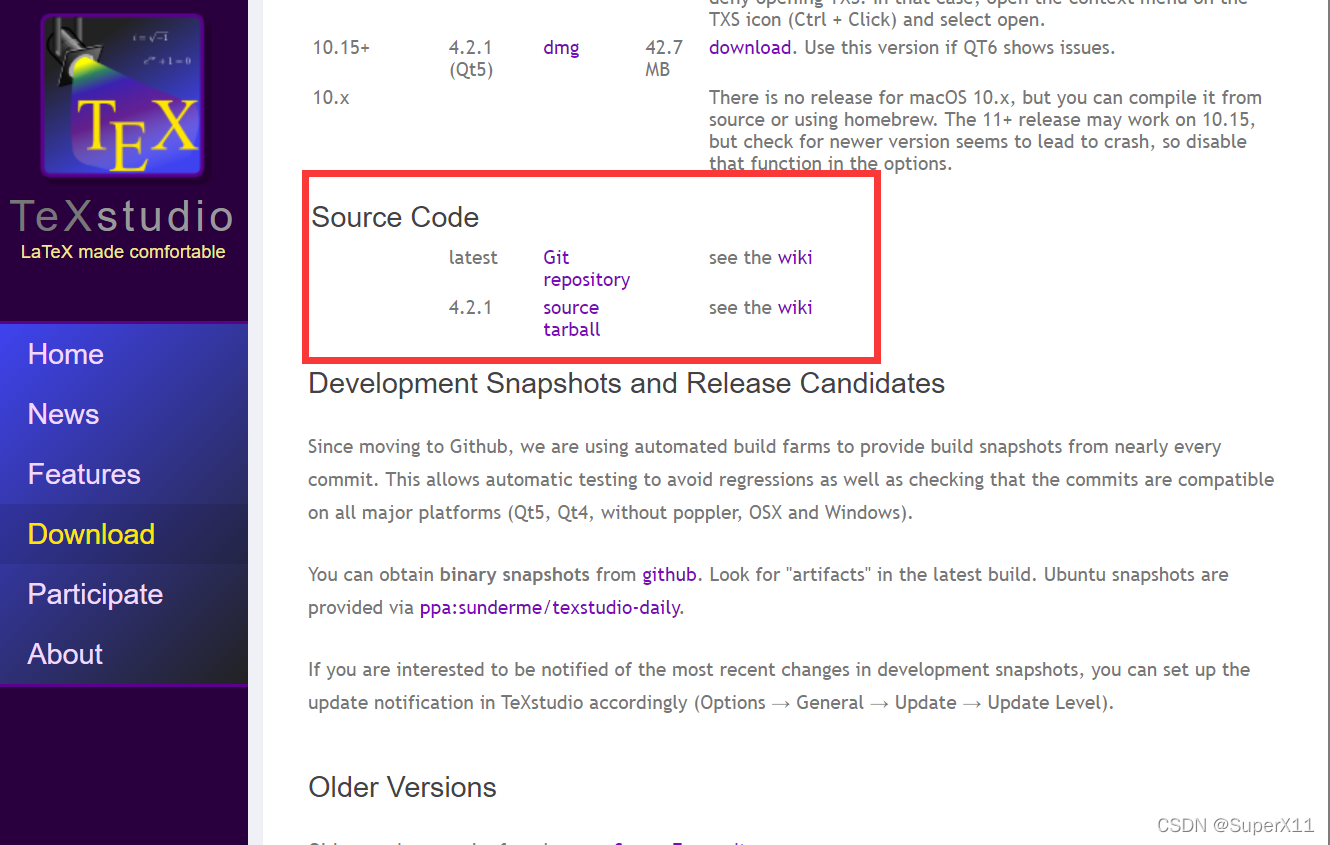Open the wiki link in the 4.2.1 source row
1330x845 pixels.
[795, 307]
